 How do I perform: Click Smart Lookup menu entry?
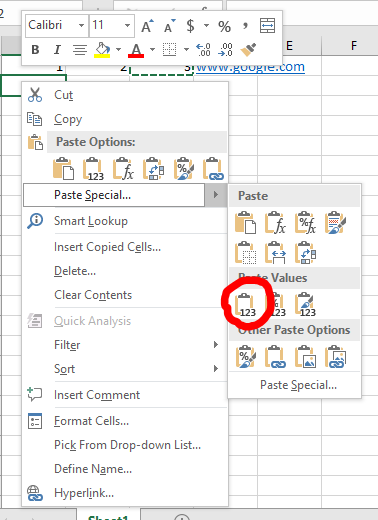[91, 221]
